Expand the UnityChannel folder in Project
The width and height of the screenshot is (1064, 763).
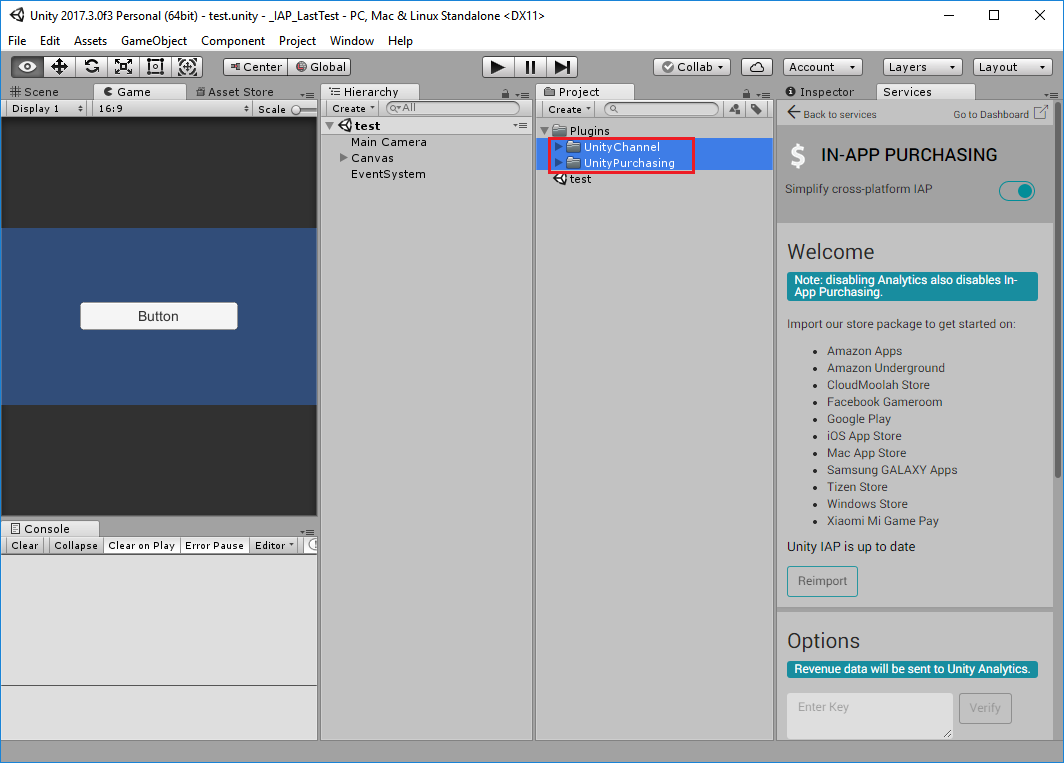point(560,147)
